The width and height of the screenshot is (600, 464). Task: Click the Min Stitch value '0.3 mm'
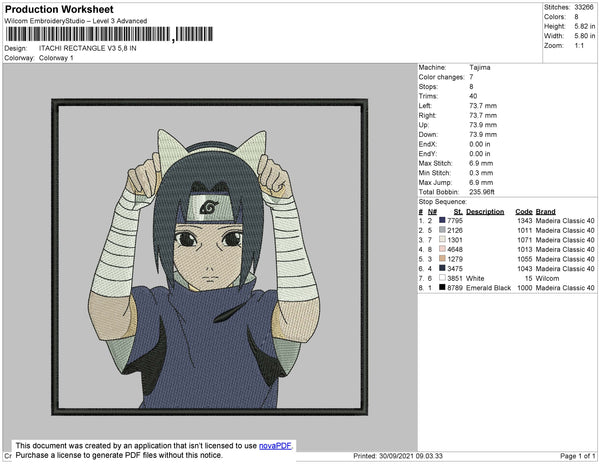pyautogui.click(x=481, y=173)
